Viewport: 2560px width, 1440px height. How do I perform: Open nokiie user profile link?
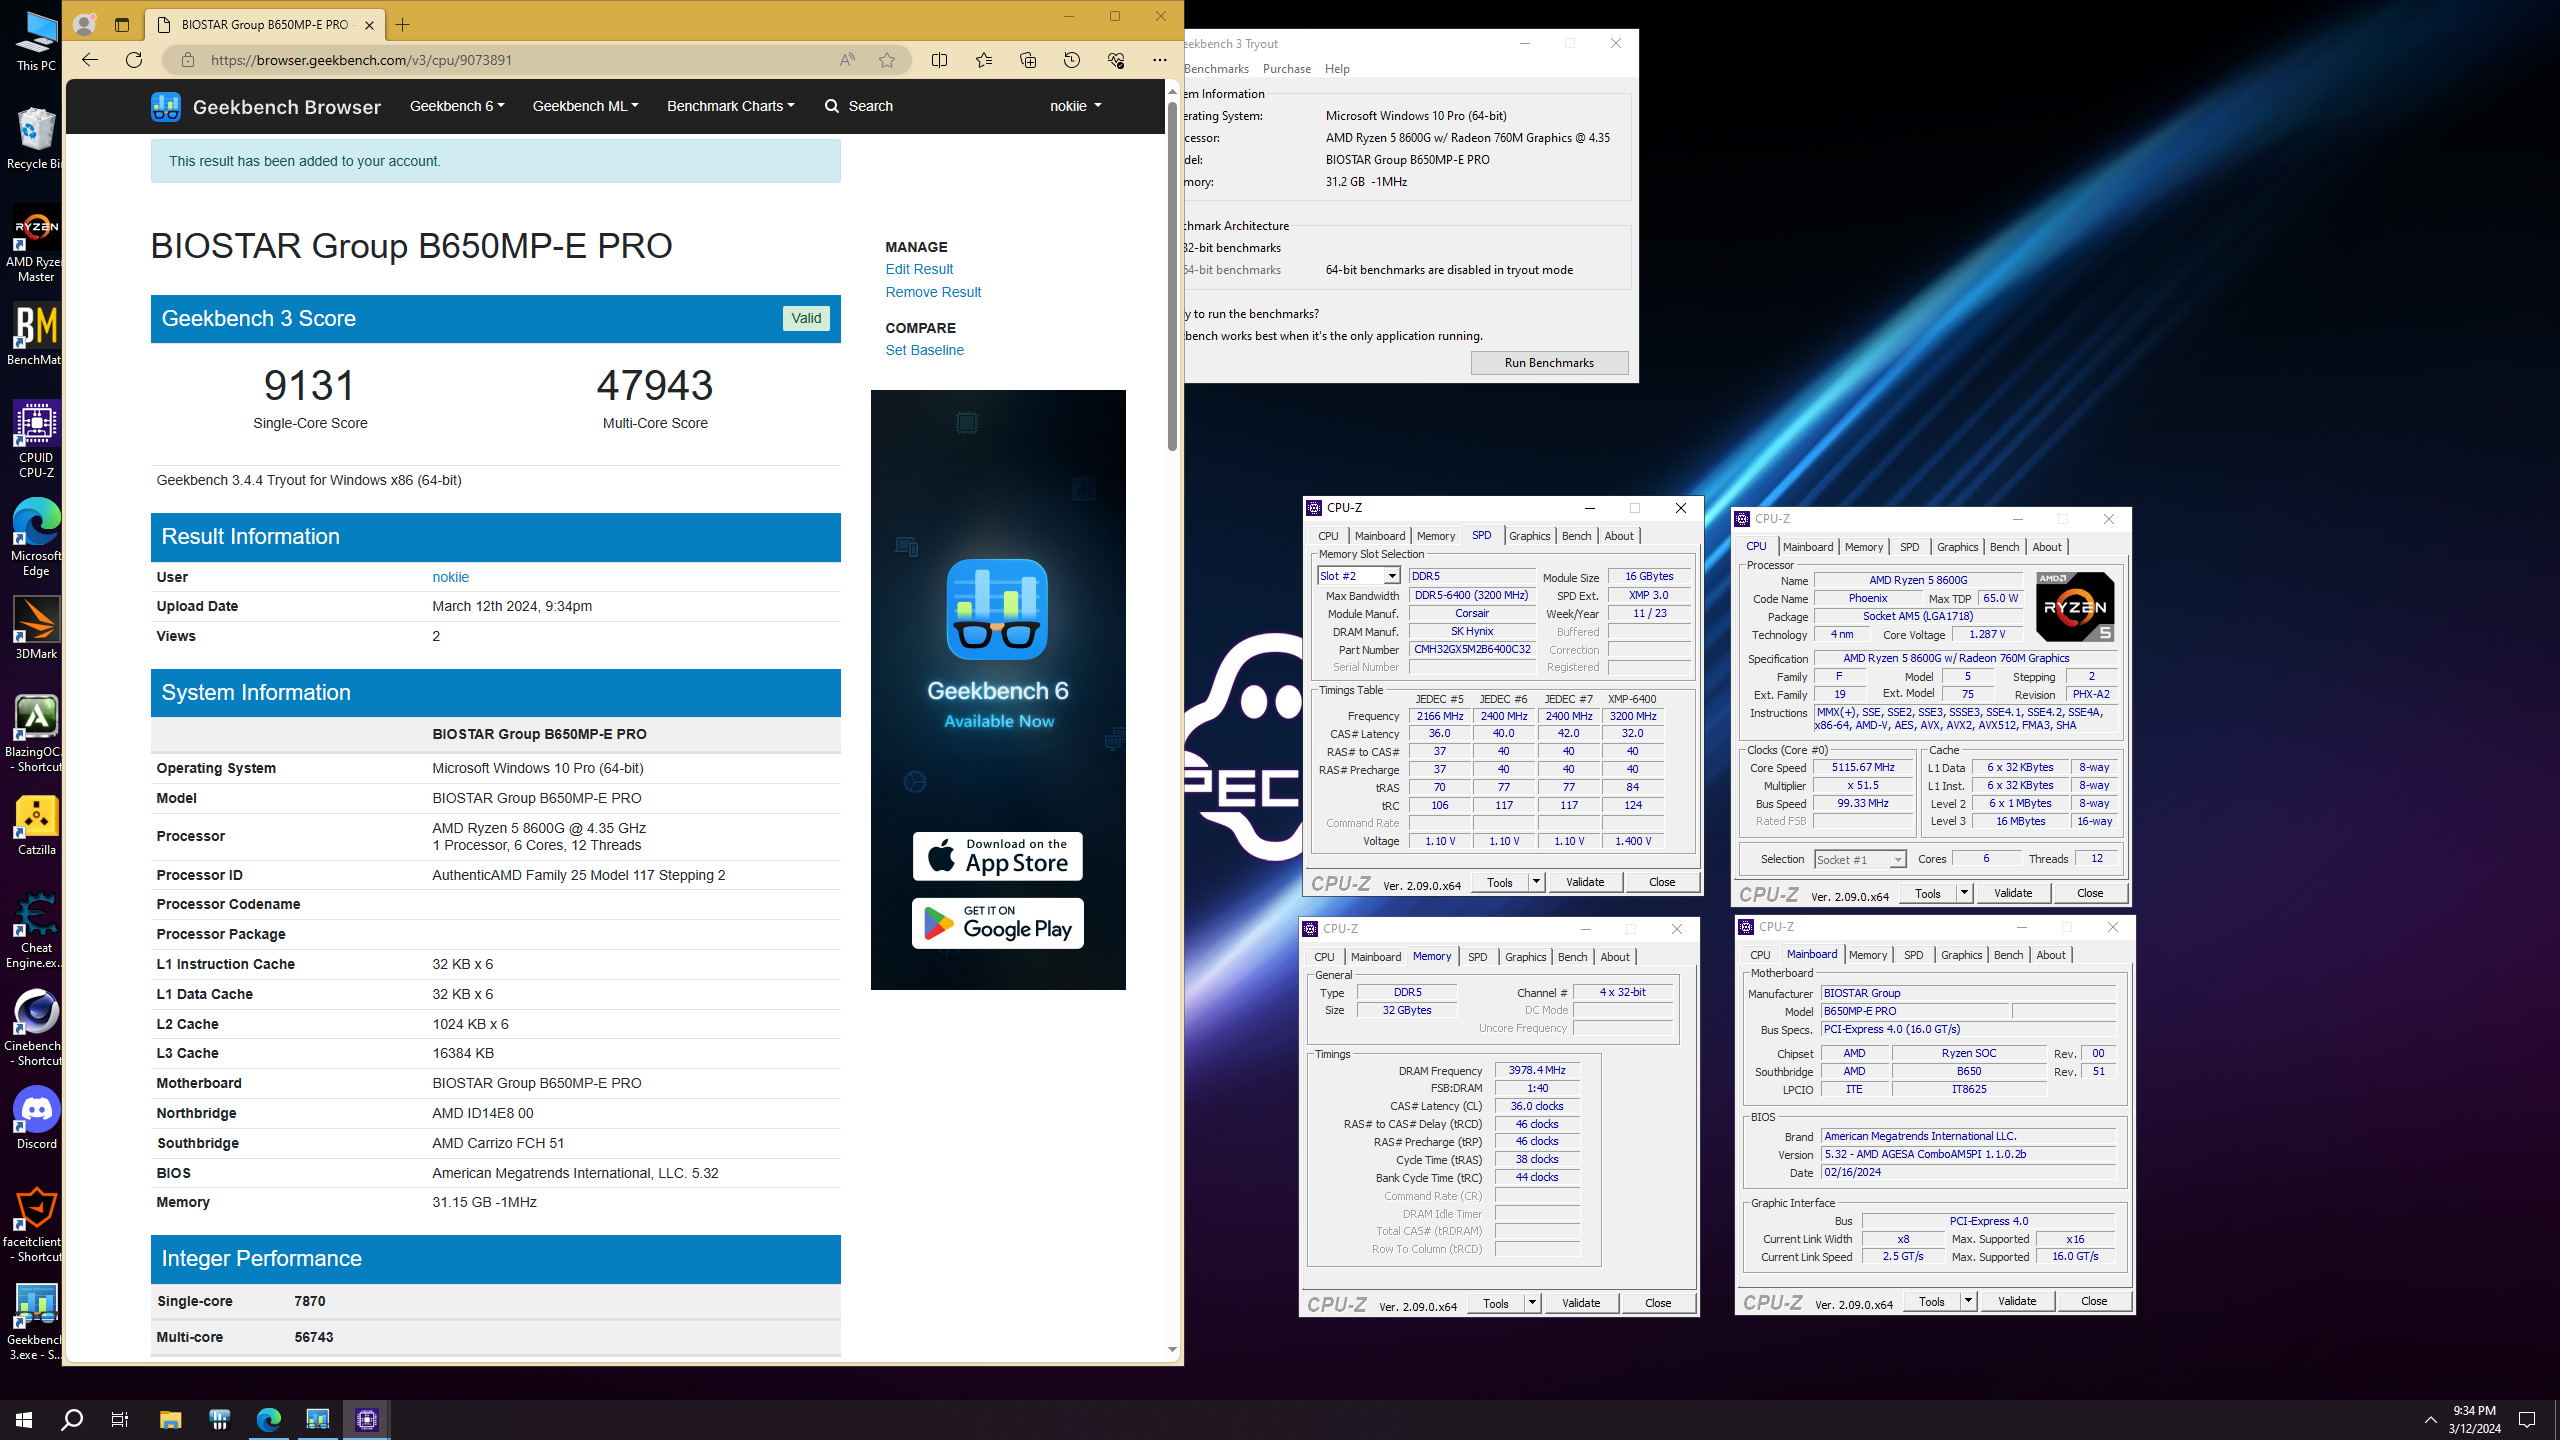[x=450, y=577]
